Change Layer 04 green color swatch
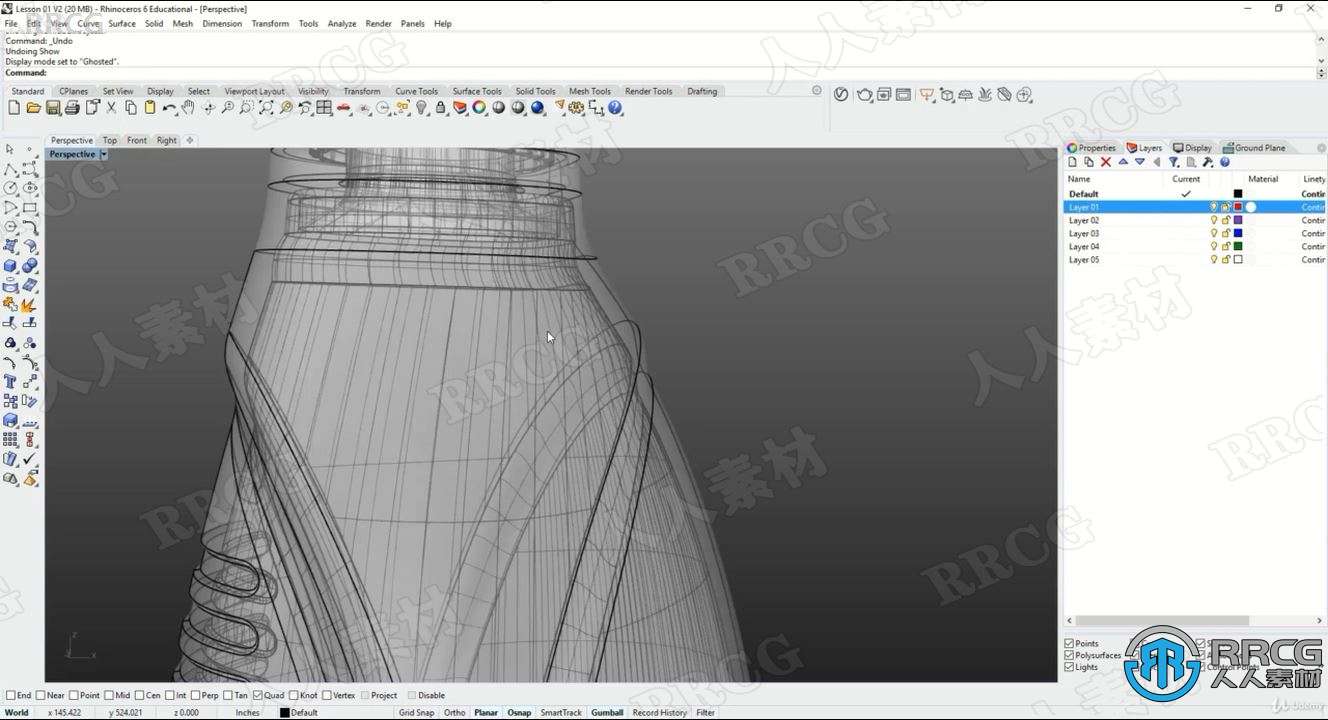Screen dimensions: 1328x720 click(x=1238, y=246)
